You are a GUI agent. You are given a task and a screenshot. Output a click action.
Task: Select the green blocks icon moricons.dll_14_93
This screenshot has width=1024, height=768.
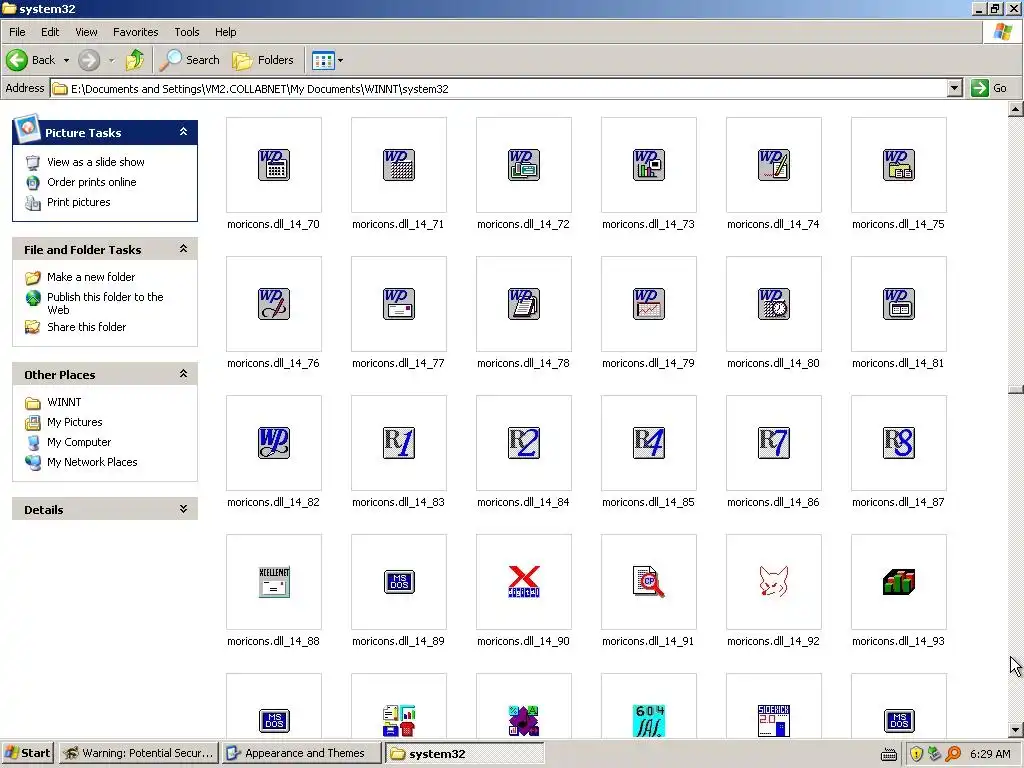[899, 583]
